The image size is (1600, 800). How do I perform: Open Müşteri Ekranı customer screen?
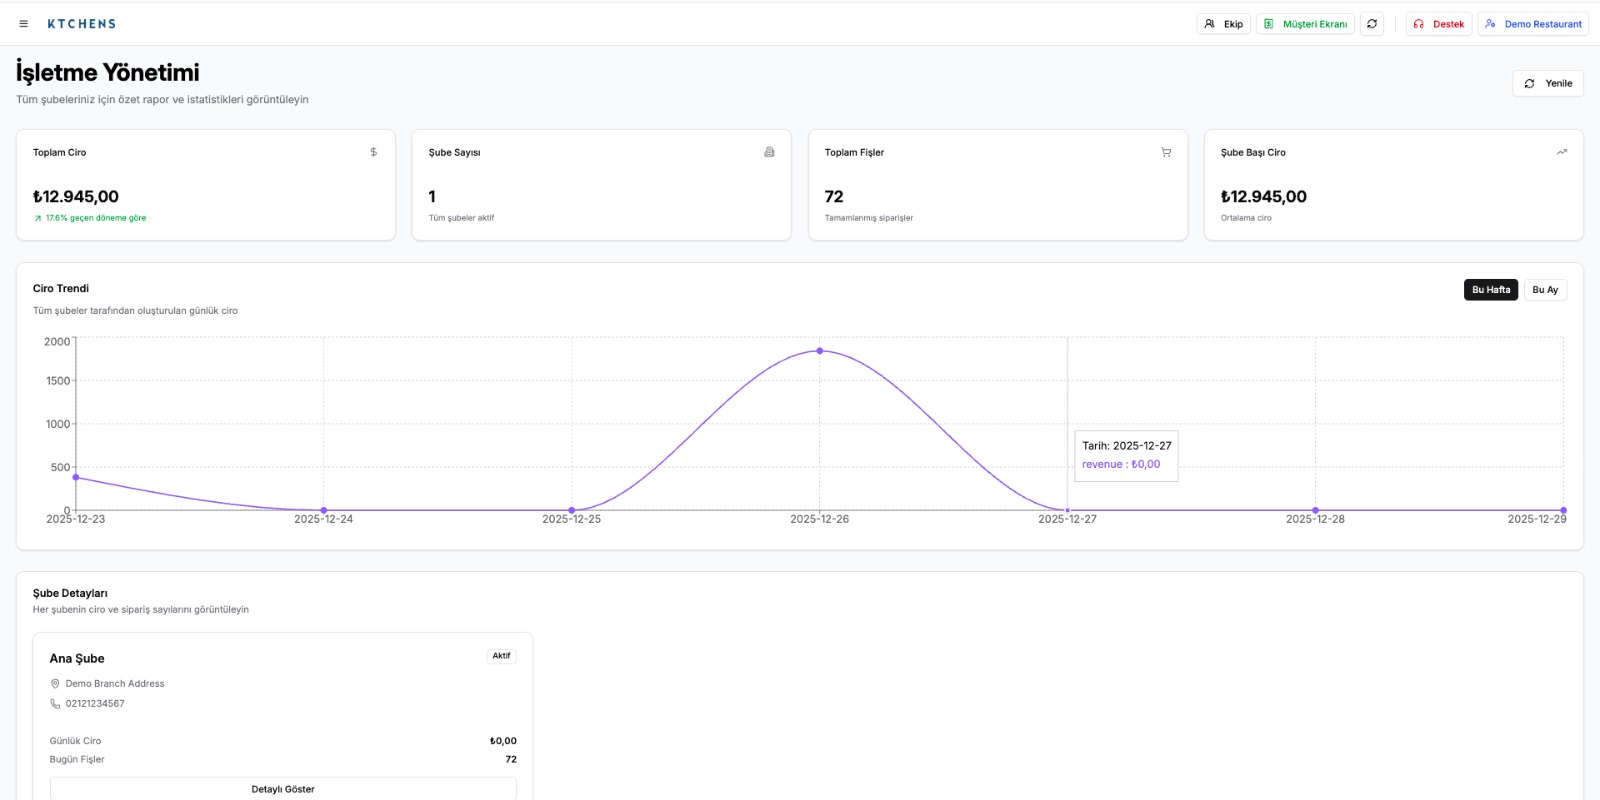click(x=1306, y=24)
